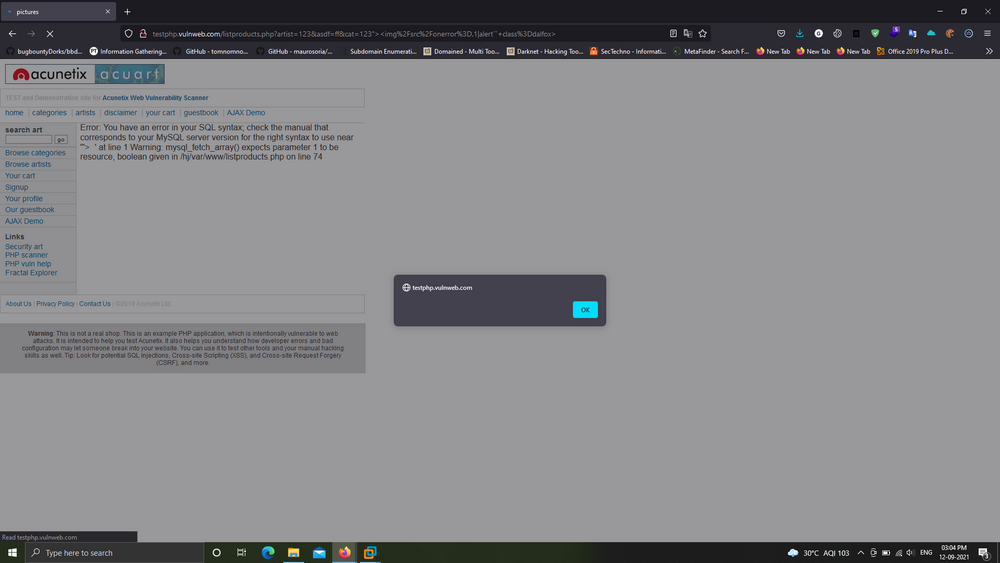Click the cookie extension icon
This screenshot has height=563, width=1000.
tap(950, 34)
